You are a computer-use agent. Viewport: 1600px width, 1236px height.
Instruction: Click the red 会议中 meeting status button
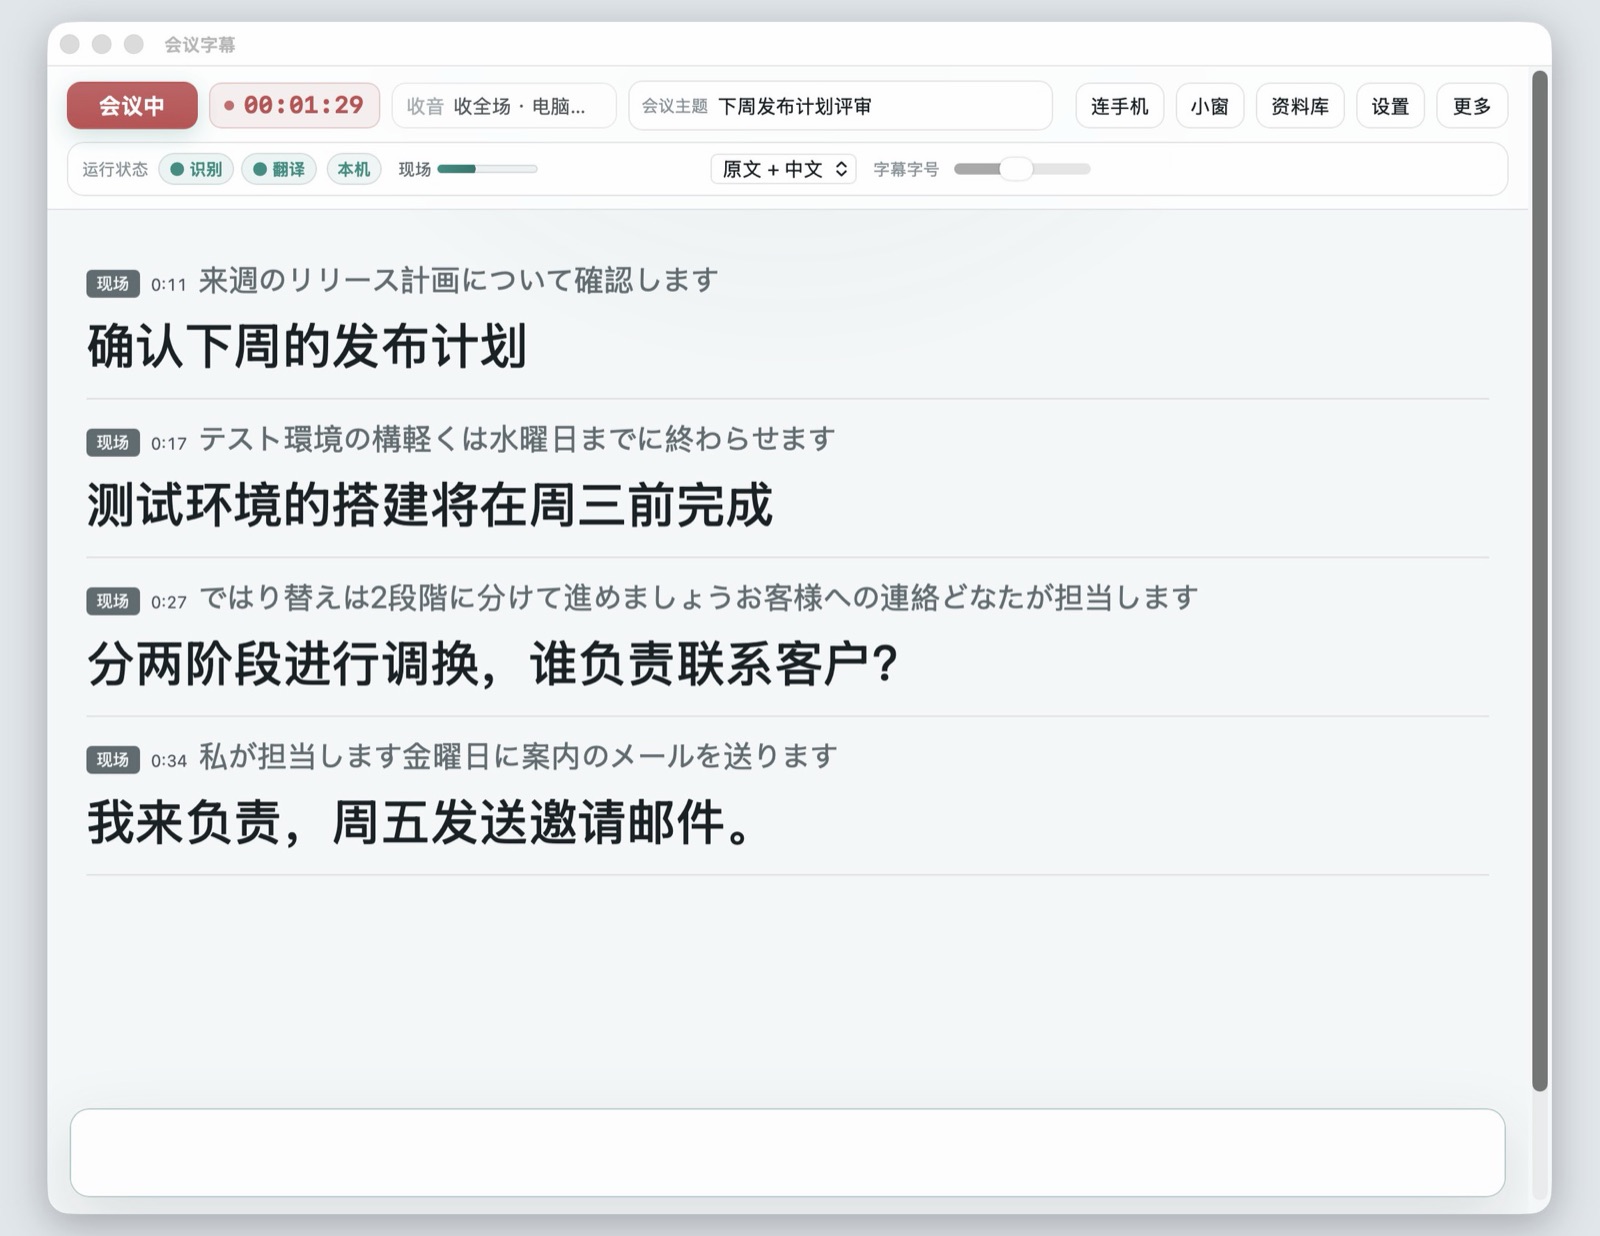[x=132, y=106]
